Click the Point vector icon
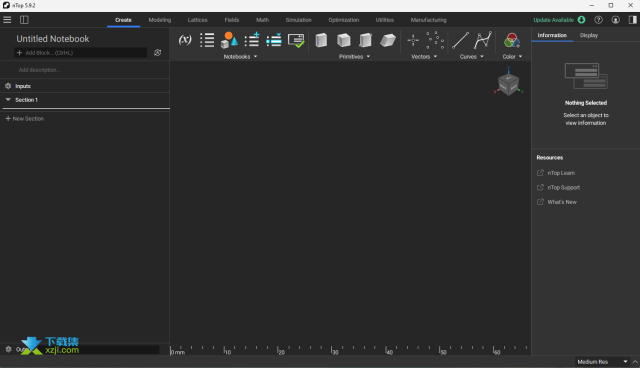Viewport: 640px width, 368px height. (x=413, y=40)
